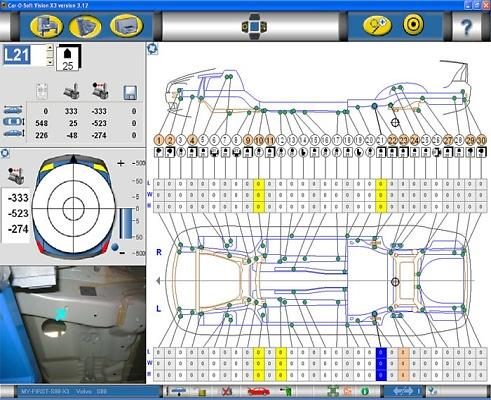Open the printer icon in top toolbar
The height and width of the screenshot is (400, 491).
coord(126,26)
